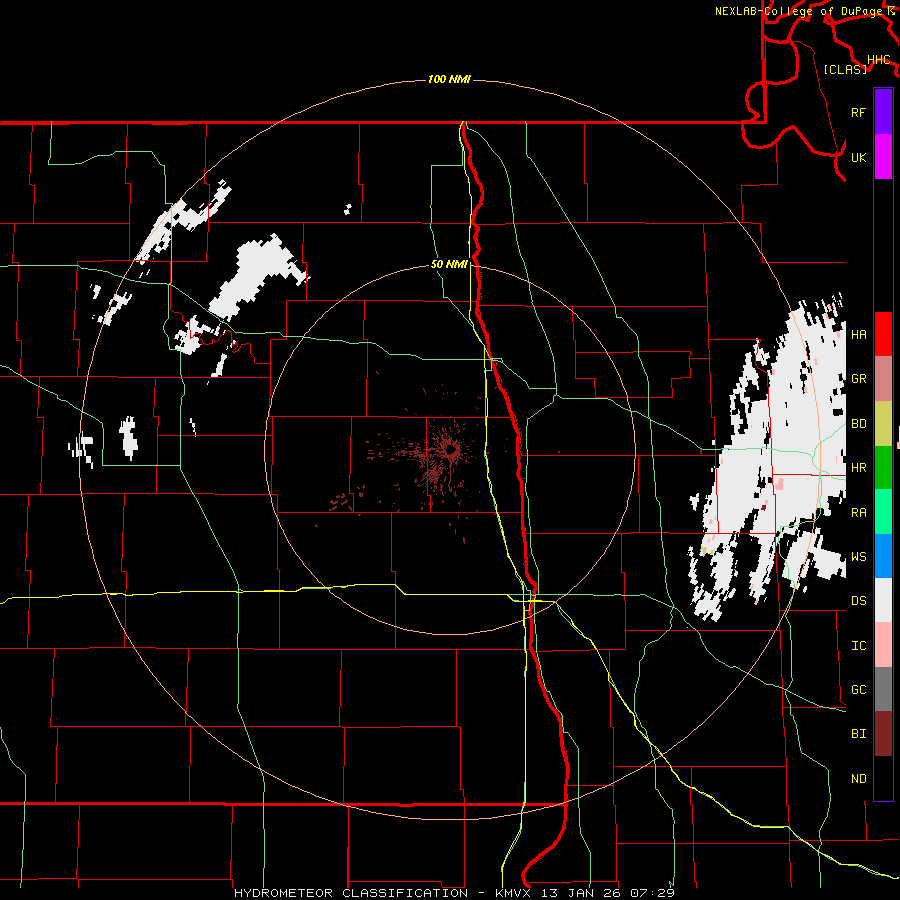Click the 100 NMI range ring label
Image resolution: width=900 pixels, height=900 pixels.
(x=449, y=79)
